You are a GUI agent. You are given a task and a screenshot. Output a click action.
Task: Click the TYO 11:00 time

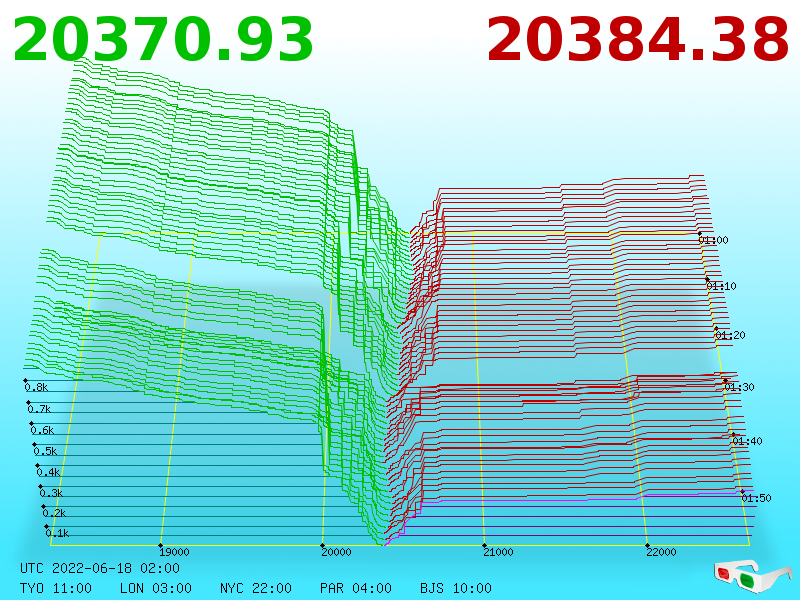[x=56, y=588]
